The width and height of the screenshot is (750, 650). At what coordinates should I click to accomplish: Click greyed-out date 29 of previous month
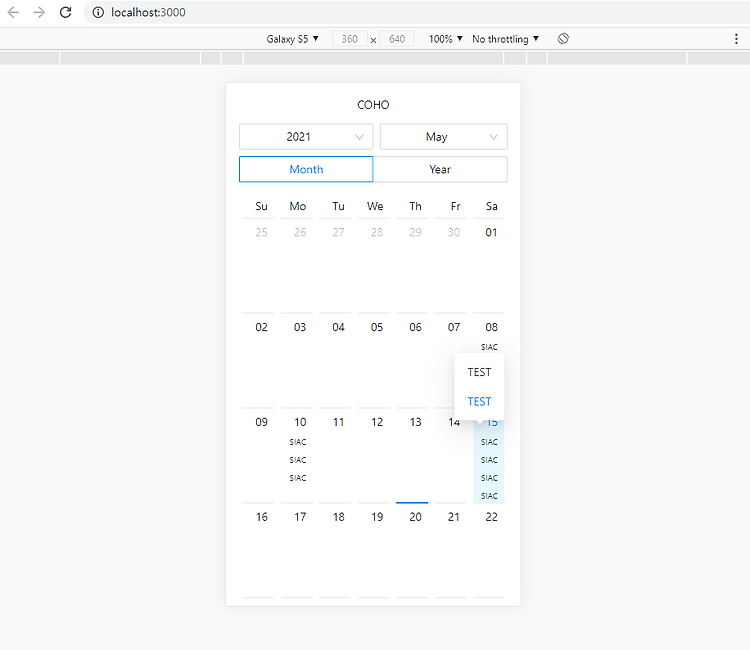click(415, 232)
